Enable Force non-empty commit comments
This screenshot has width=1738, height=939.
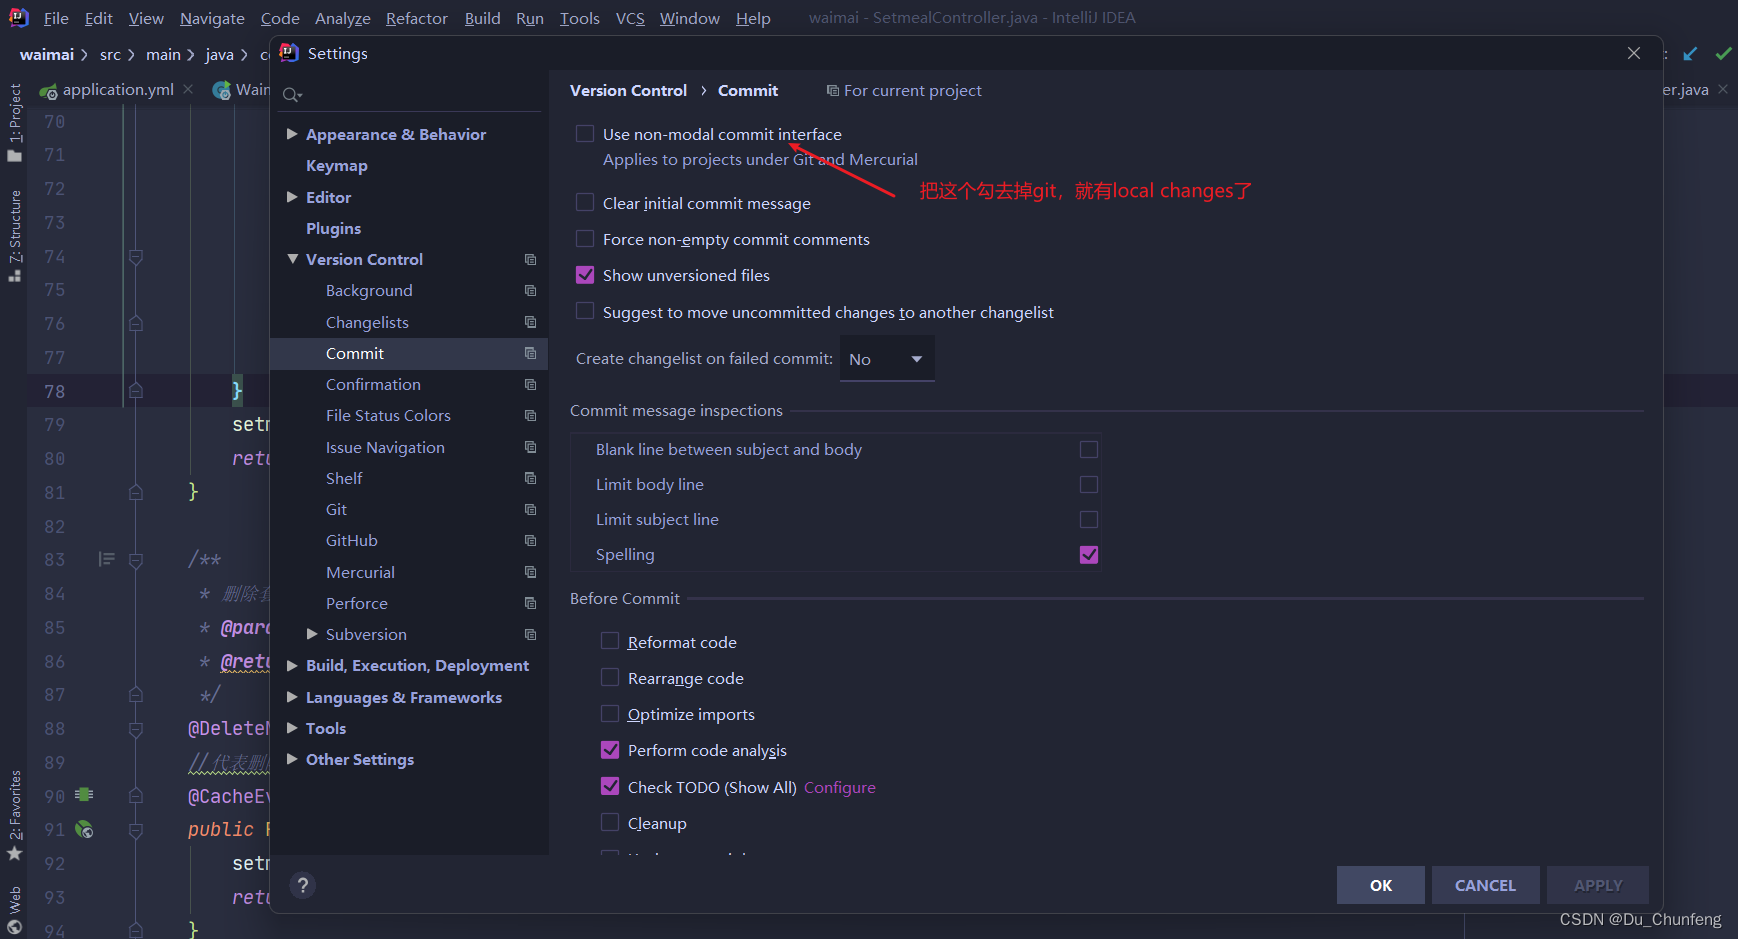(x=585, y=238)
